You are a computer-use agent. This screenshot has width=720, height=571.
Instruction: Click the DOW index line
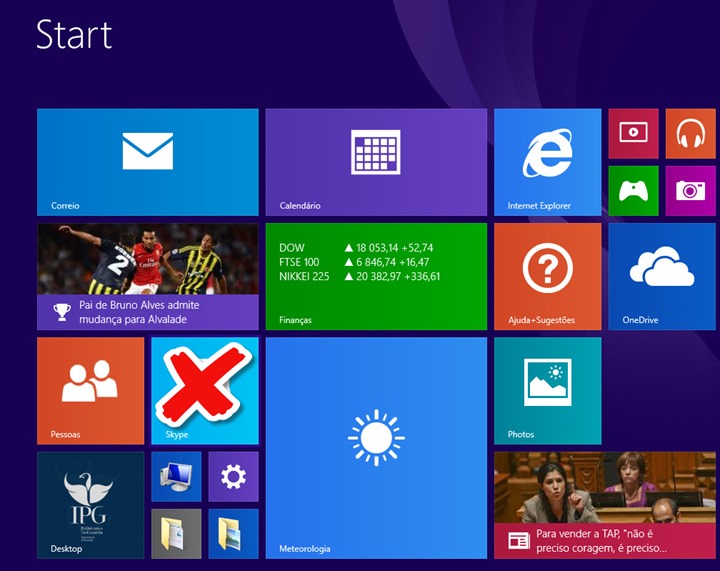[356, 248]
